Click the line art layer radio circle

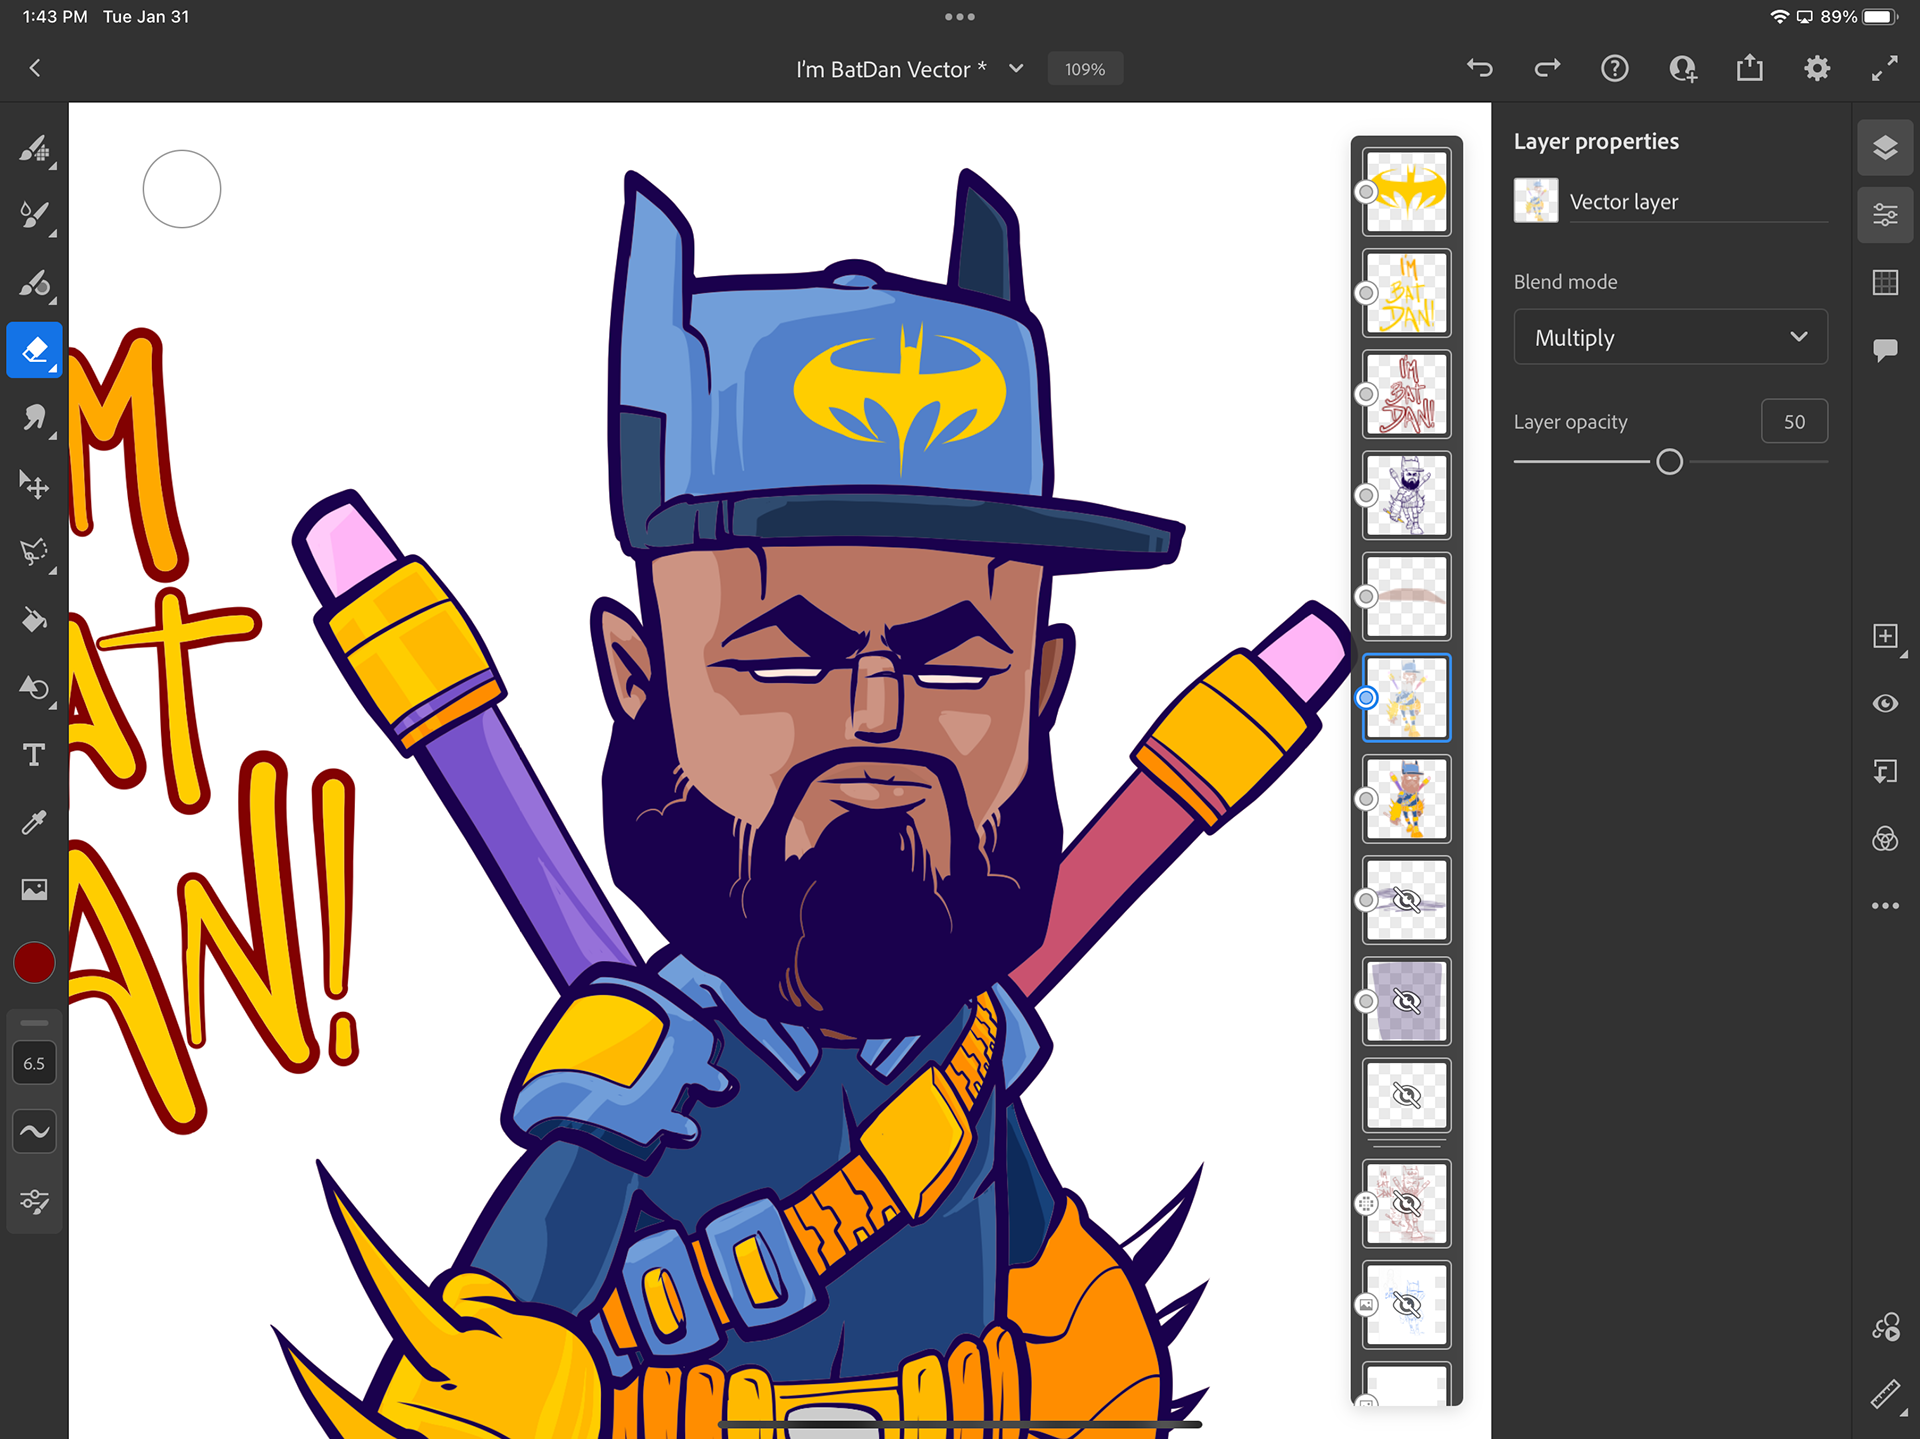[1366, 495]
